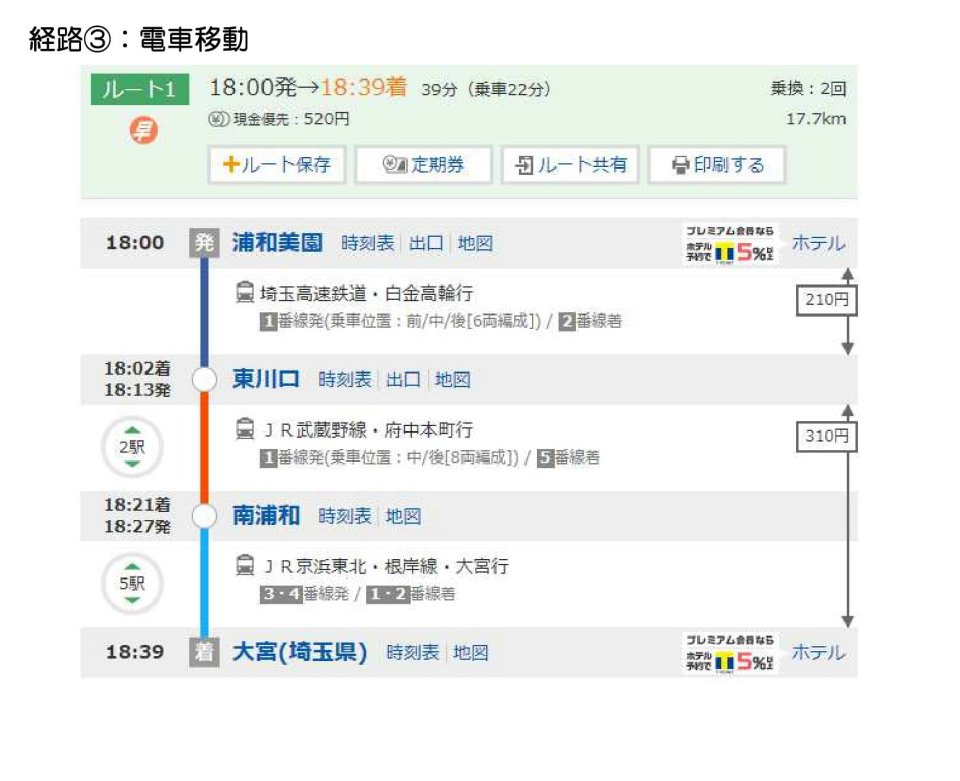Click the 着 arrival marker at 大宮

[x=203, y=652]
